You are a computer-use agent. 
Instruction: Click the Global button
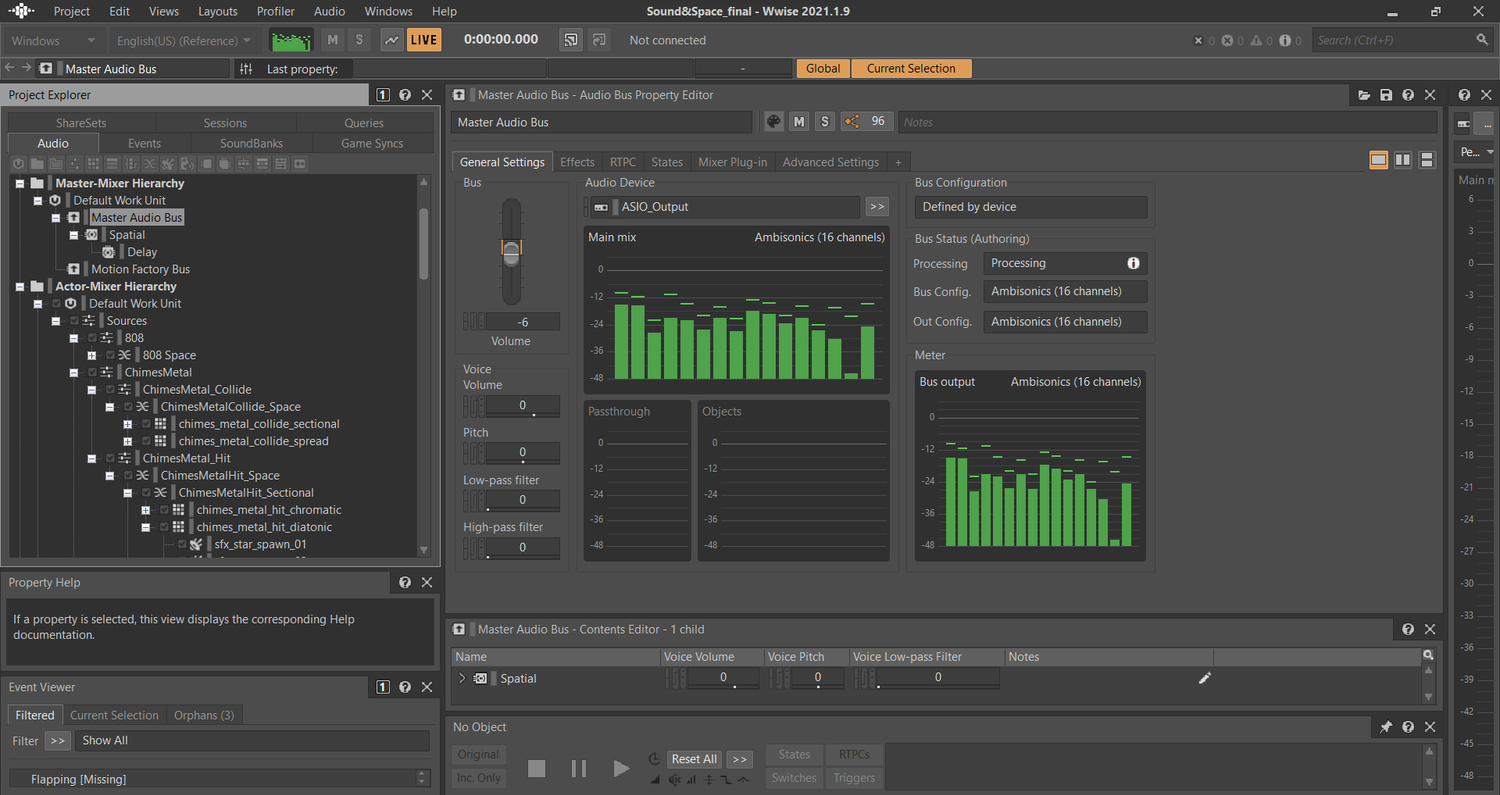coord(823,68)
